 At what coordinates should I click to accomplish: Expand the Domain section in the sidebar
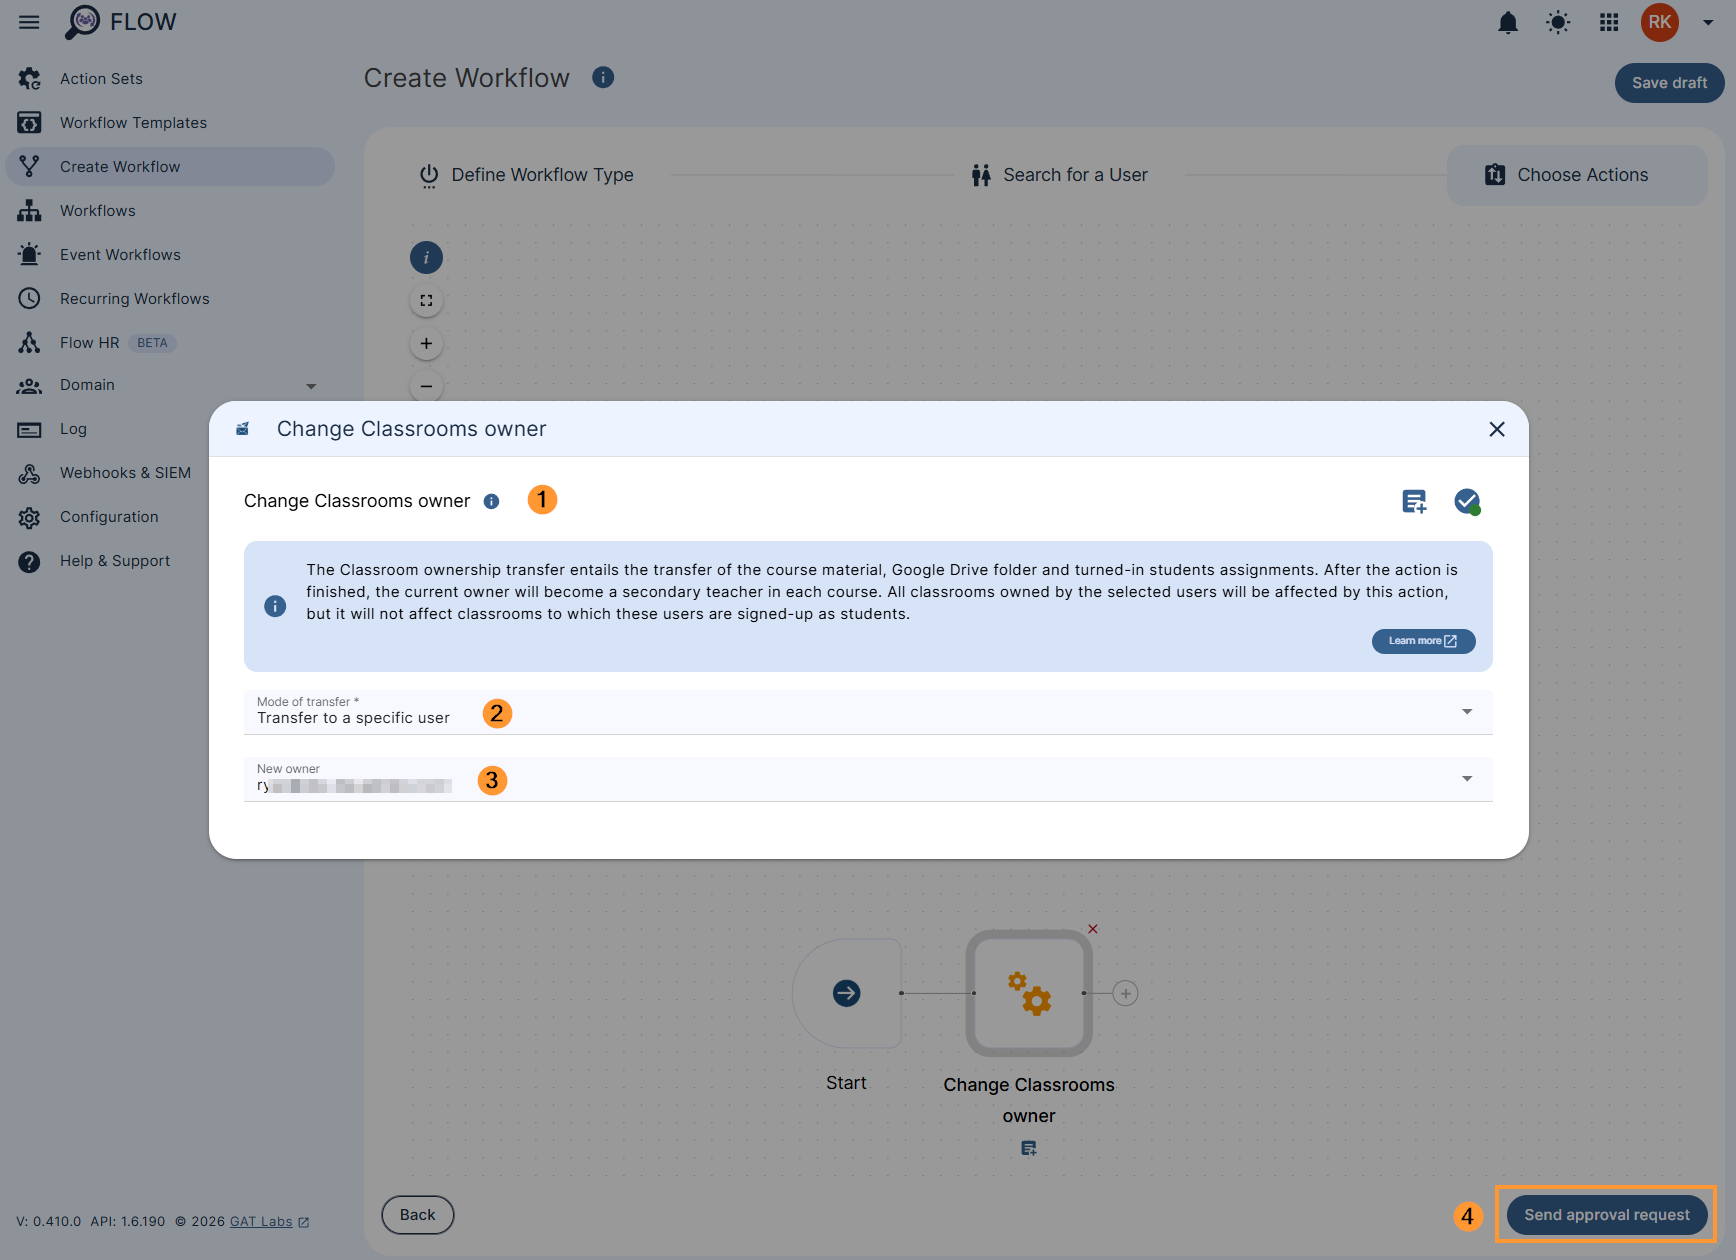[311, 385]
